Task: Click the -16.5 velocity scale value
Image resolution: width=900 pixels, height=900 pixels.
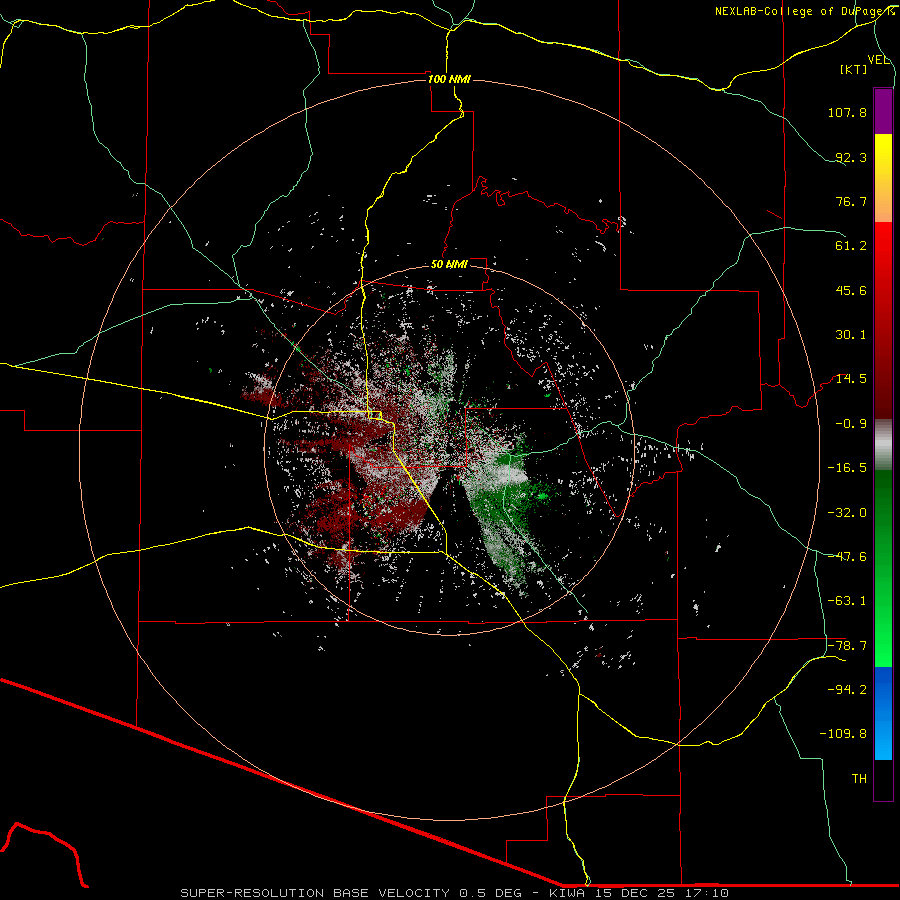Action: [847, 468]
